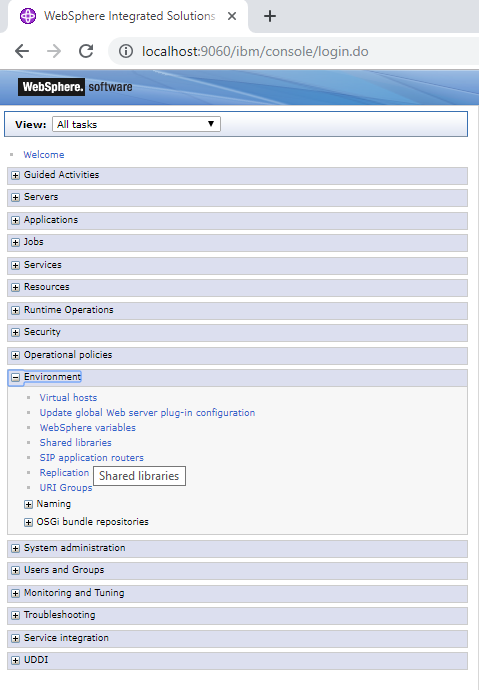Click the Monitoring and Tuning label
This screenshot has width=480, height=690.
click(74, 592)
